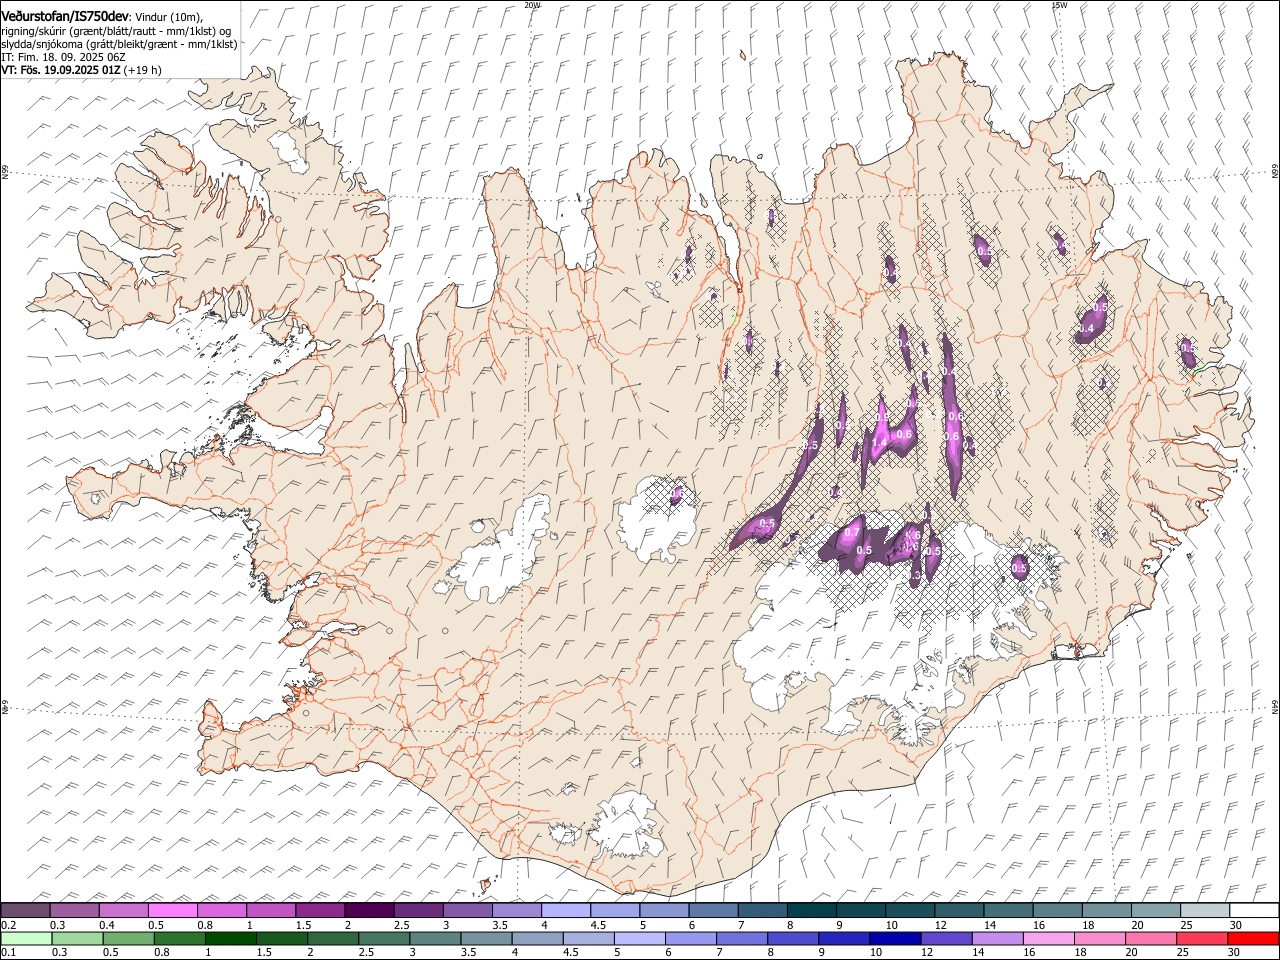Click the Veðurstofan/IS750dev title text
The width and height of the screenshot is (1280, 960).
tap(65, 16)
